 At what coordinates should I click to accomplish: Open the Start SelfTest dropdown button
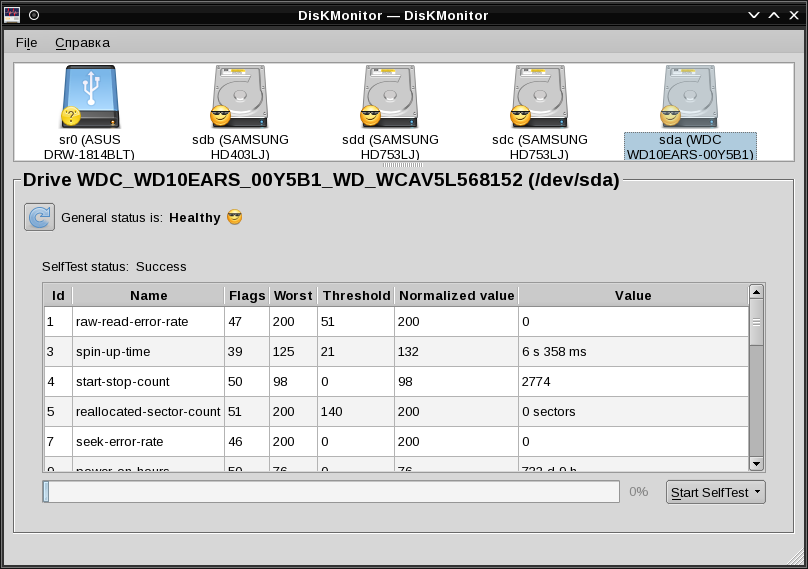tap(715, 492)
